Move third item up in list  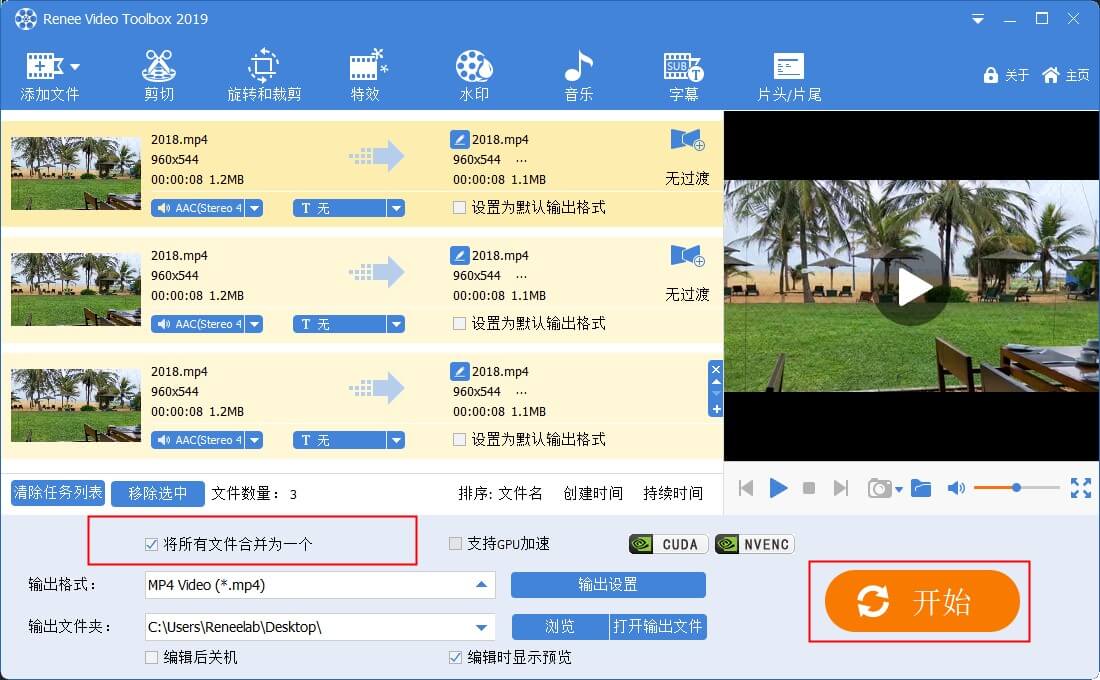(x=716, y=382)
